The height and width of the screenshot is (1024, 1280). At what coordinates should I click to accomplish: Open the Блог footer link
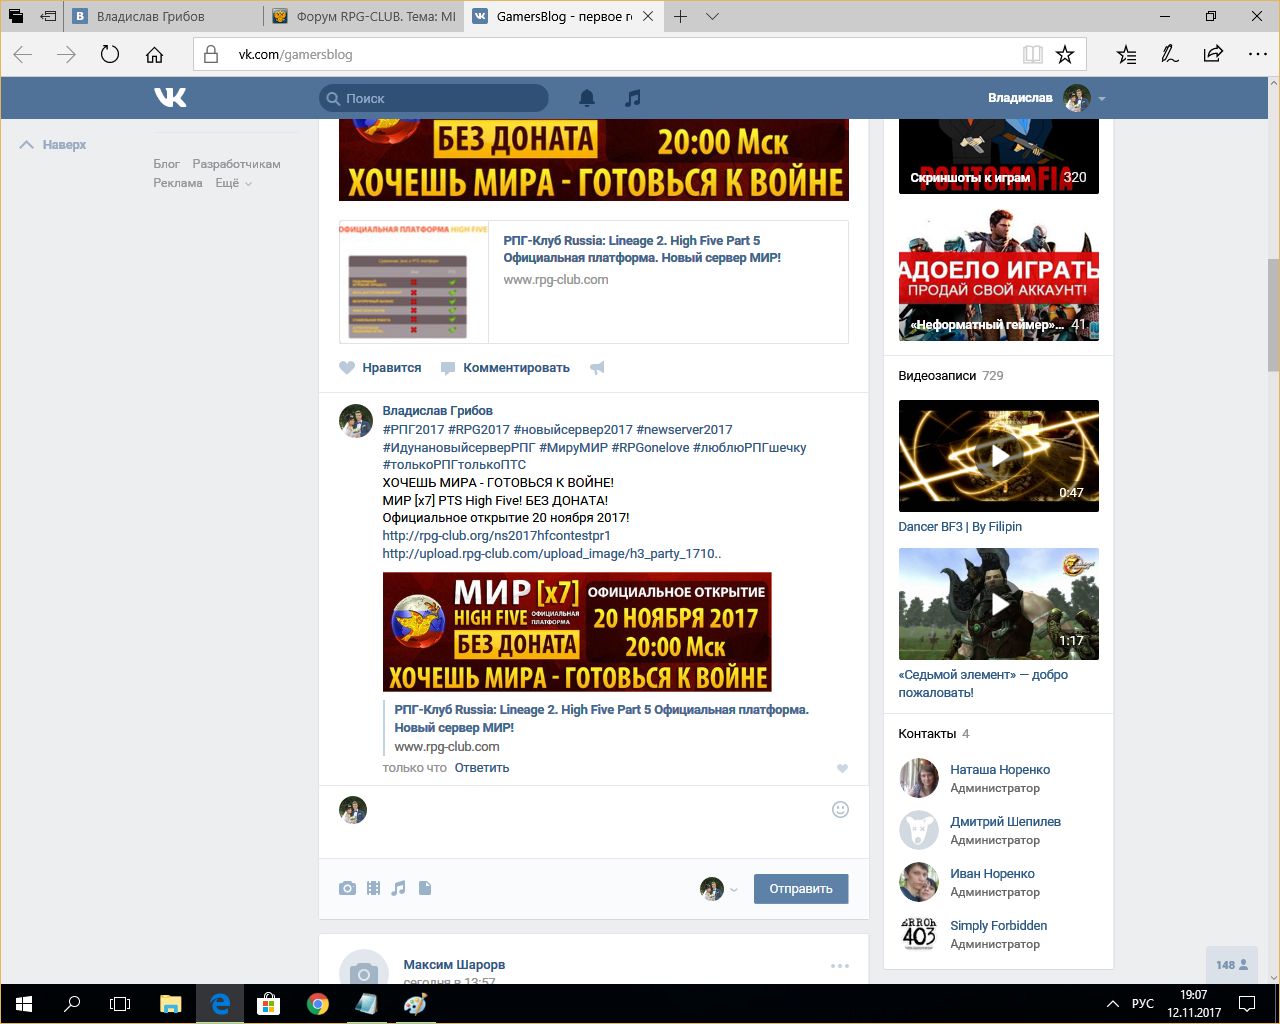(x=166, y=164)
